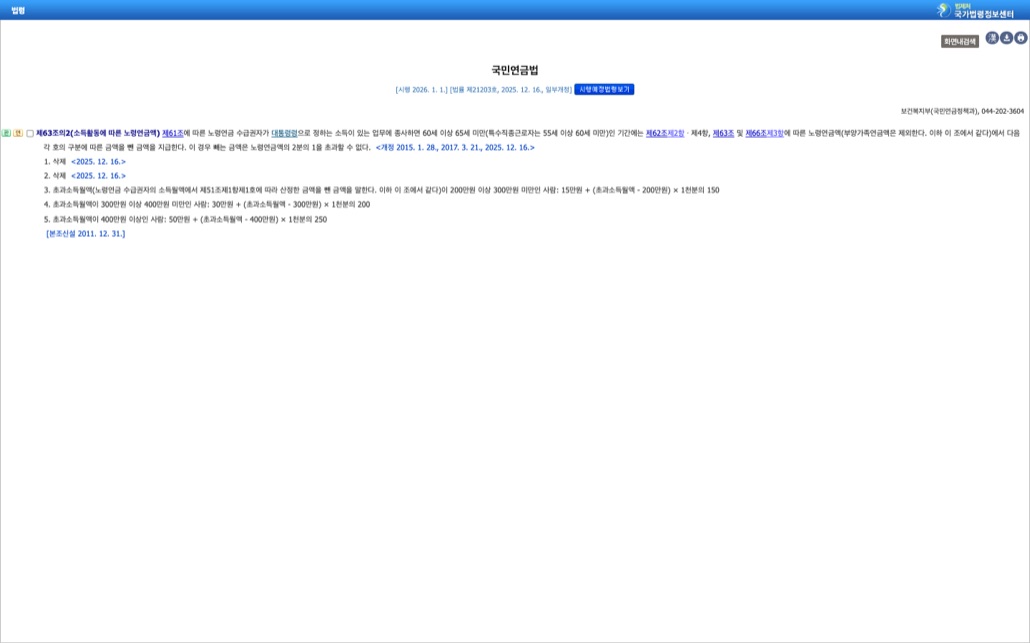Open the 제62조제2항 link
Viewport: 1030px width, 643px height.
665,133
